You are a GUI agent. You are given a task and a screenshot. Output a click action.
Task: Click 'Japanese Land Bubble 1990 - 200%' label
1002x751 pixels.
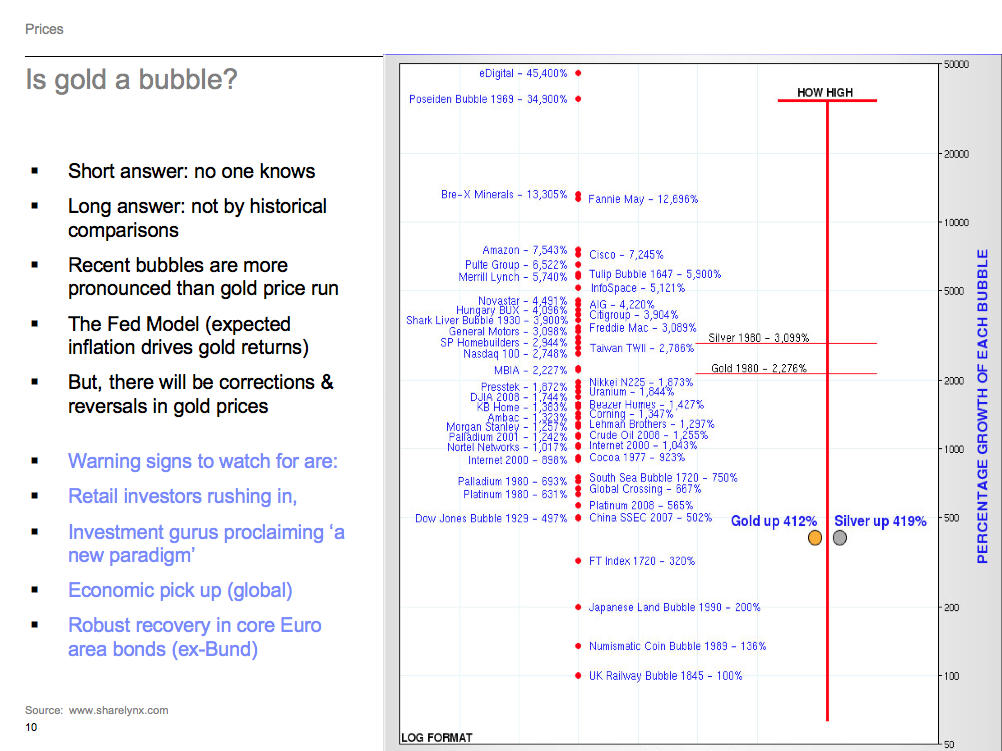(674, 607)
